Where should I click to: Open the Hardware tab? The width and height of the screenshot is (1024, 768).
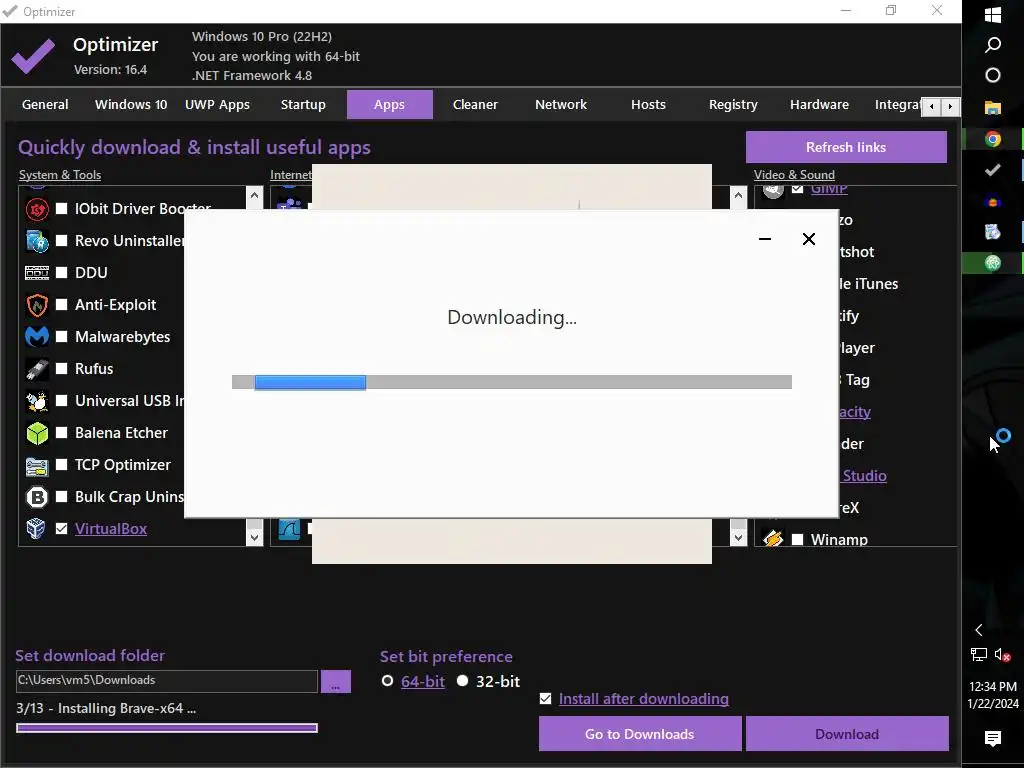pyautogui.click(x=820, y=104)
